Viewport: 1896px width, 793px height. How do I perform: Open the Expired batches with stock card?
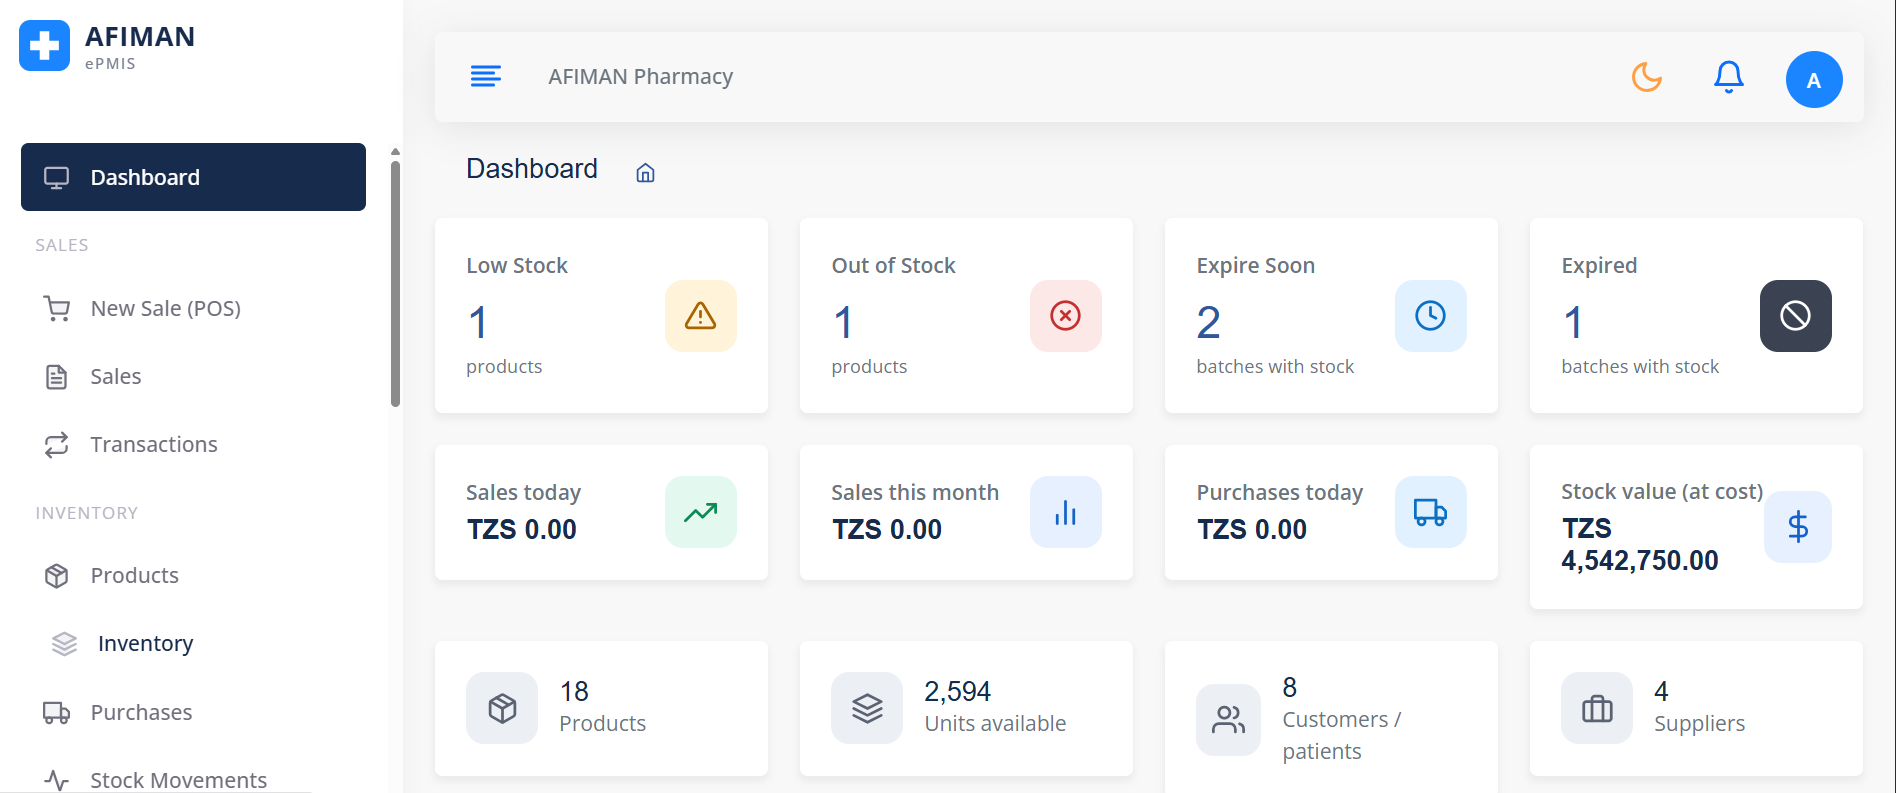point(1696,316)
